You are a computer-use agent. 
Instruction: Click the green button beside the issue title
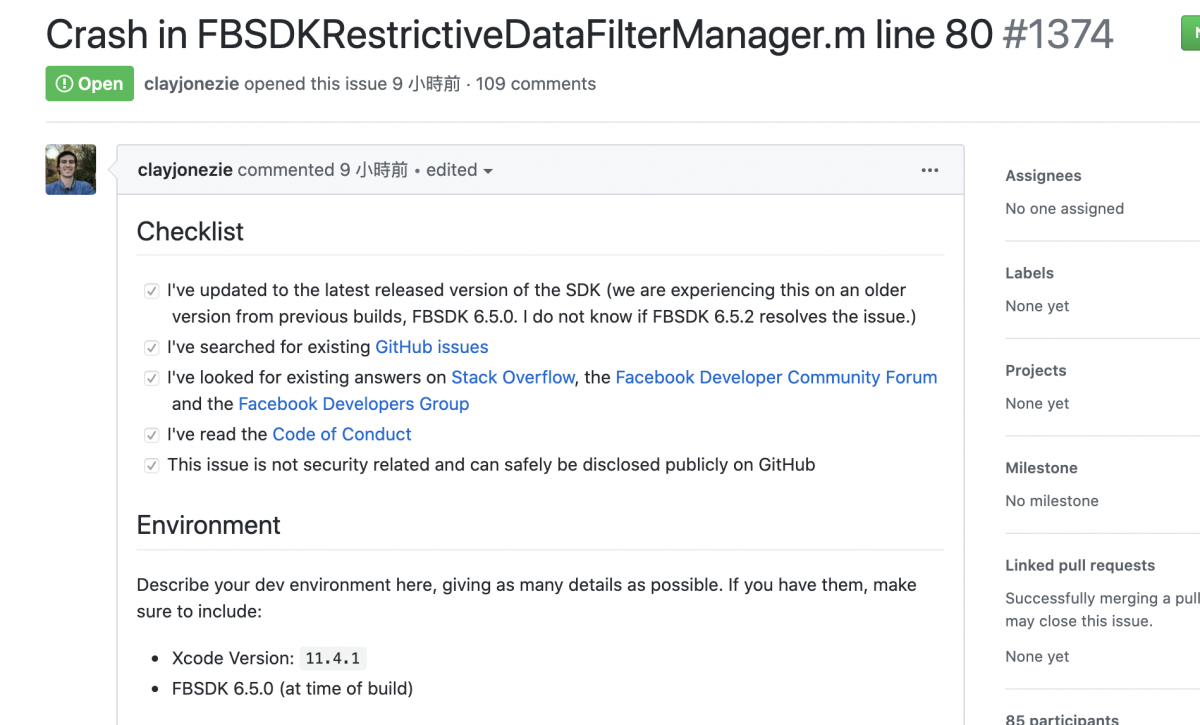(1190, 34)
